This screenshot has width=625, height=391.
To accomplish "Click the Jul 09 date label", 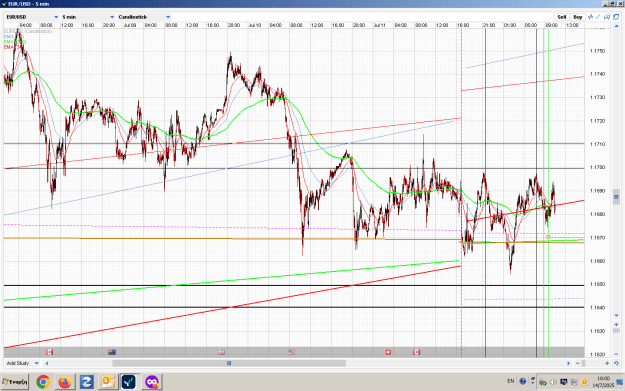I will point(130,25).
